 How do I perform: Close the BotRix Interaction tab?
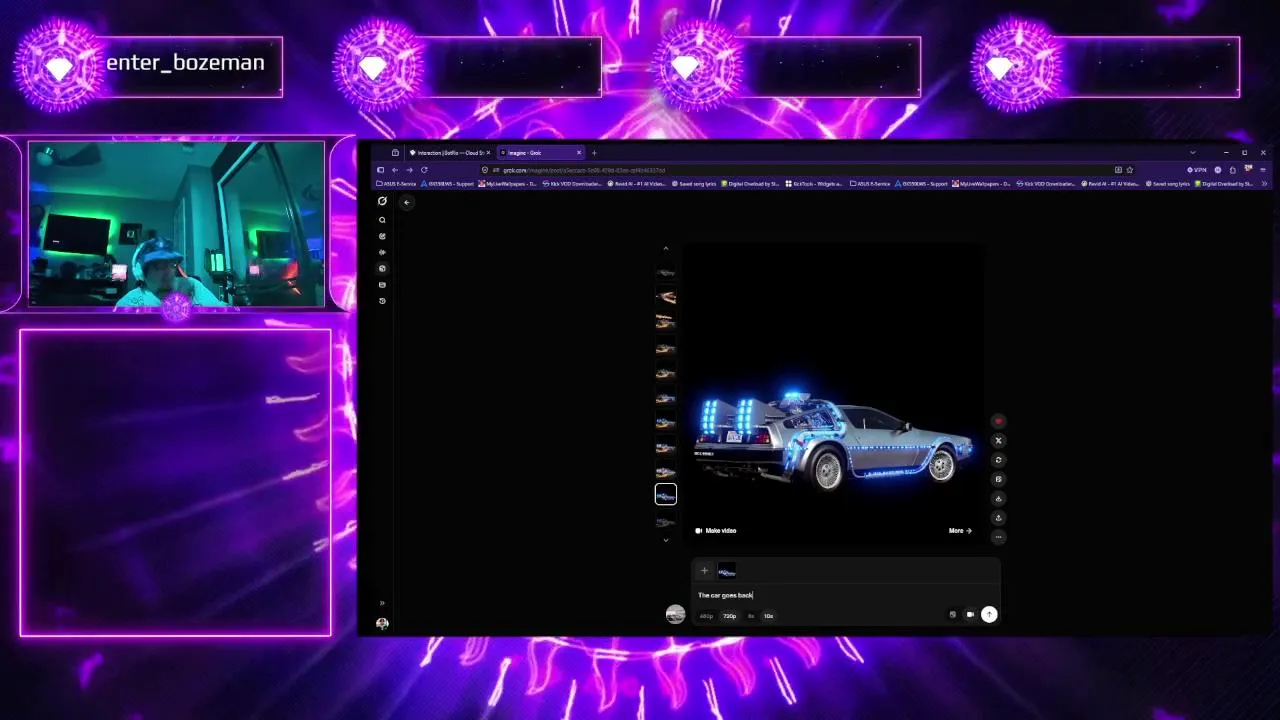pos(488,153)
